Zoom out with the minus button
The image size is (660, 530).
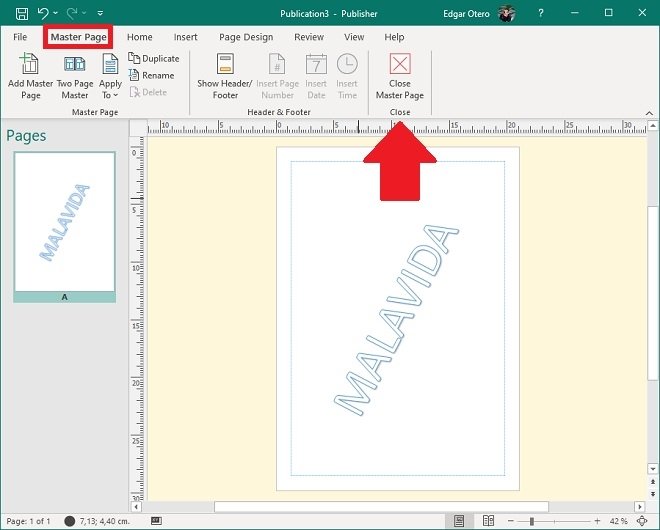tap(511, 521)
